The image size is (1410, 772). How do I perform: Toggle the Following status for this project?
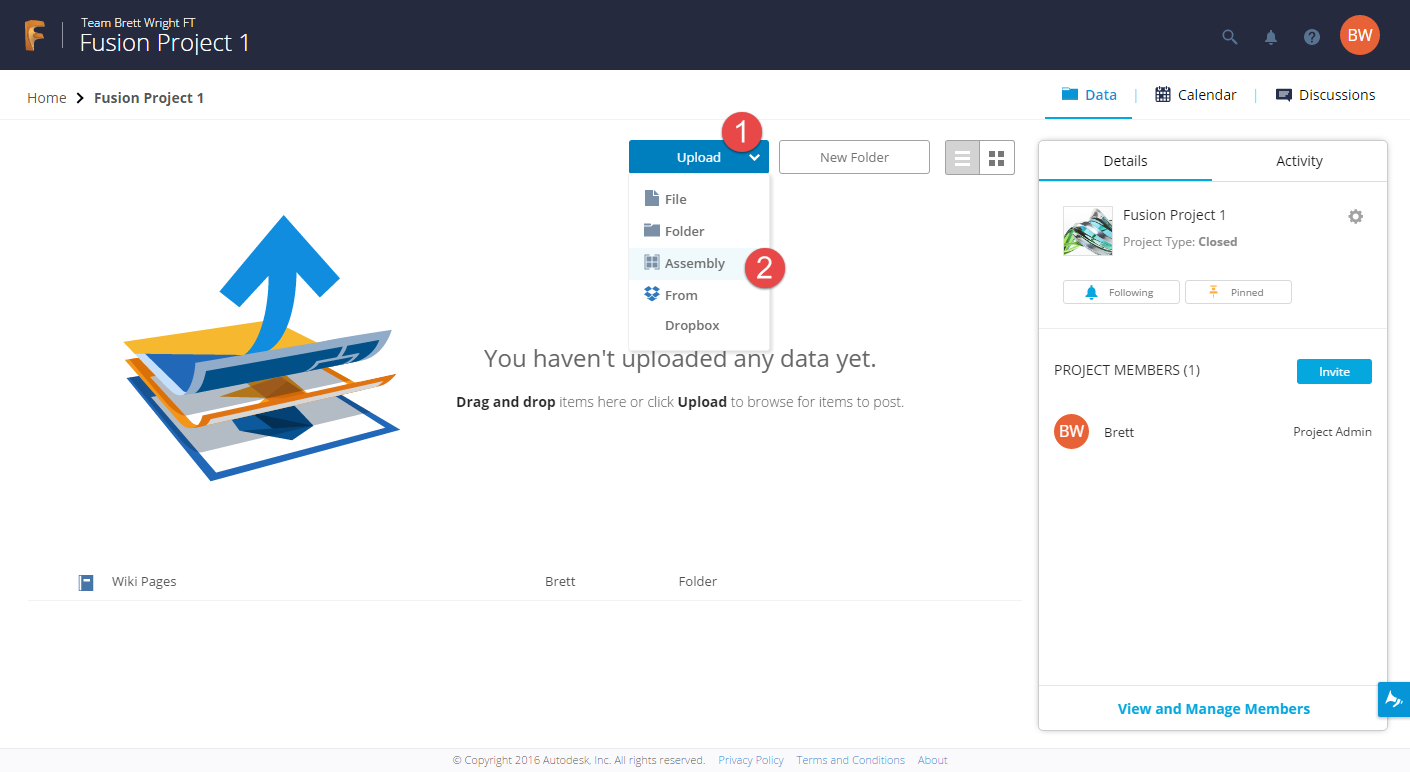tap(1121, 292)
